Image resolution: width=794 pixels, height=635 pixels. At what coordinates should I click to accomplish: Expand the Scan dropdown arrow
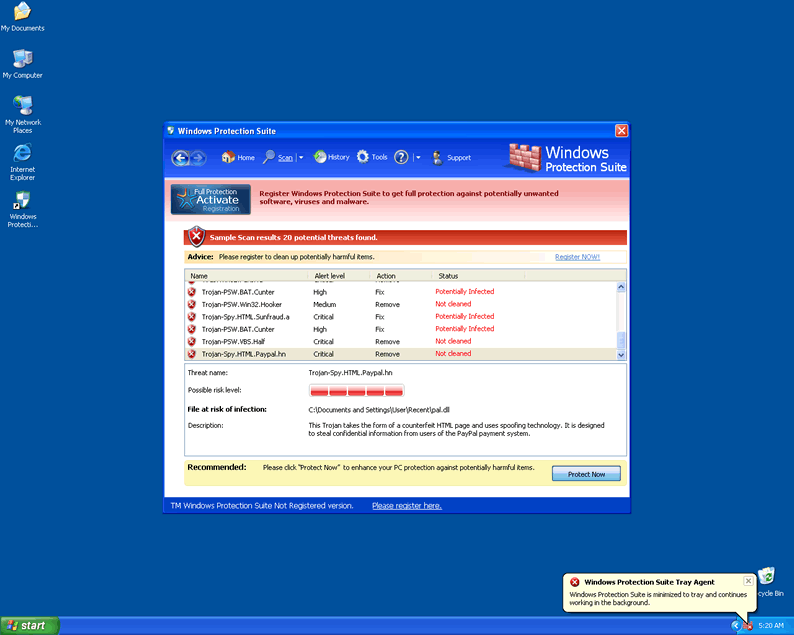(x=302, y=158)
